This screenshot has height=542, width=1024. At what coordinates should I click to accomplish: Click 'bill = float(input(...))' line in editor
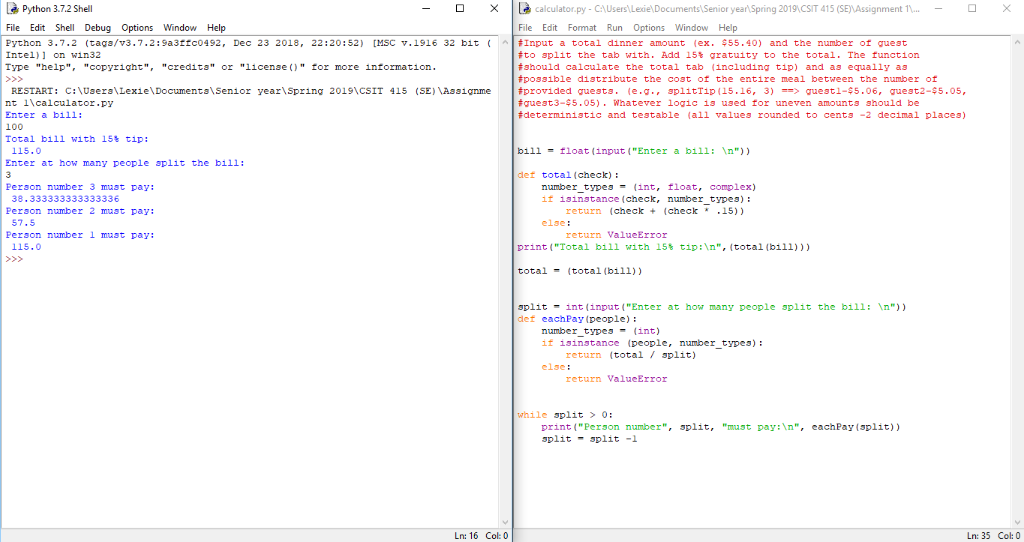pyautogui.click(x=633, y=151)
